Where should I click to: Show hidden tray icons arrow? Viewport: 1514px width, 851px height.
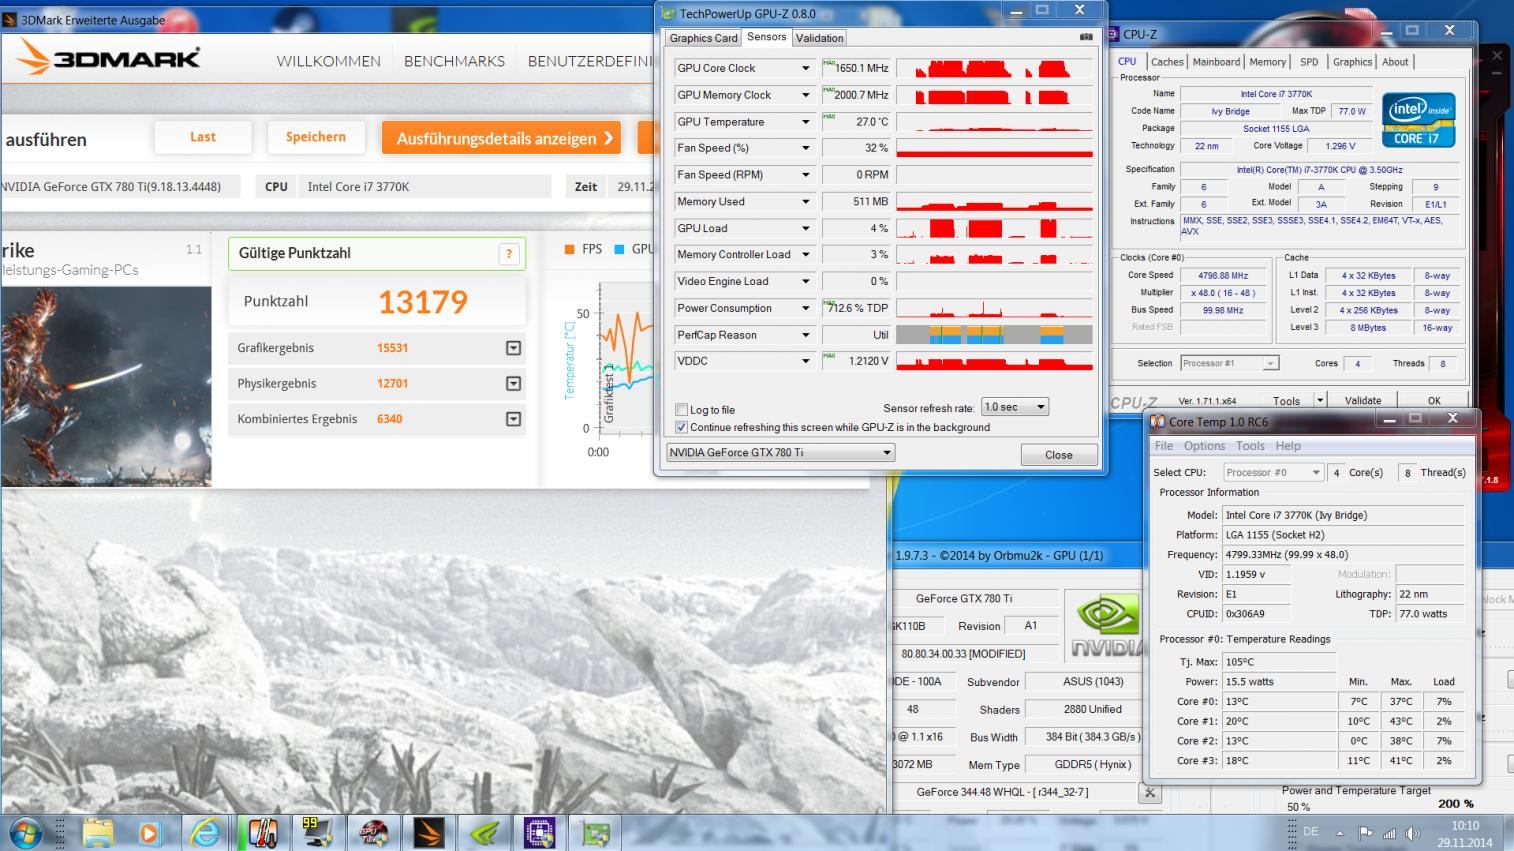pos(1339,833)
